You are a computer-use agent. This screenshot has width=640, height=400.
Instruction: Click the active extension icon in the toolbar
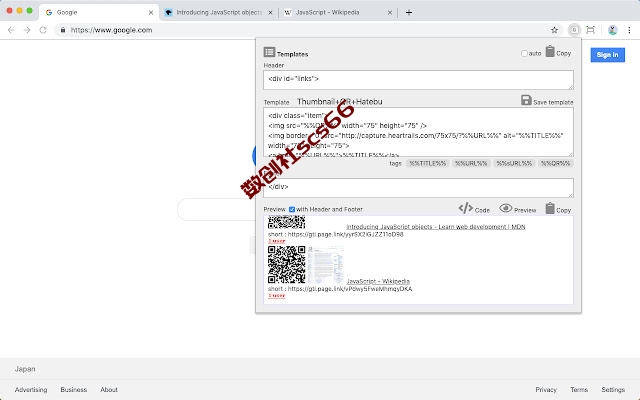tap(574, 30)
